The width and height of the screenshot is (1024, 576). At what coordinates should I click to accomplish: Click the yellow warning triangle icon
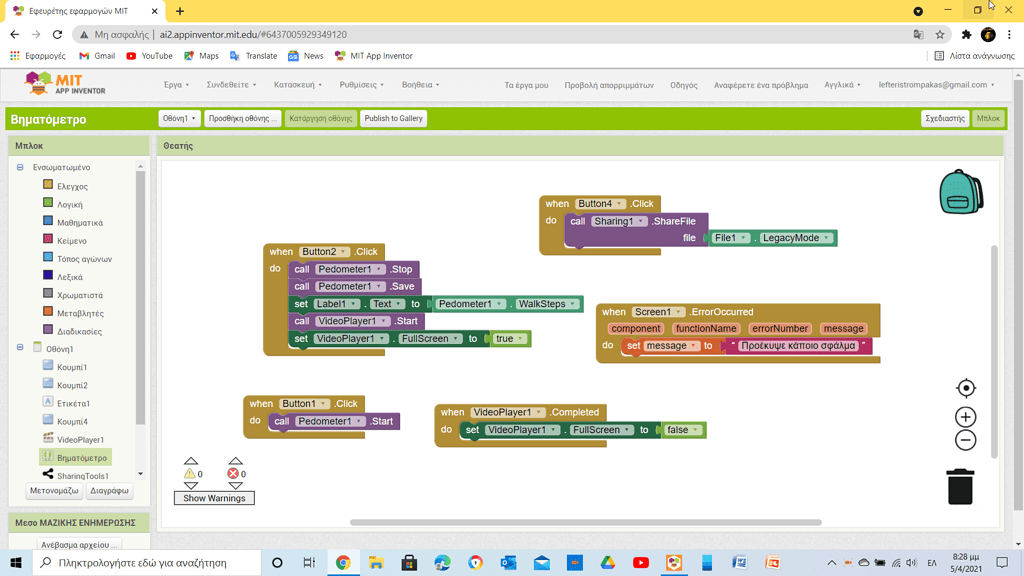coord(189,474)
